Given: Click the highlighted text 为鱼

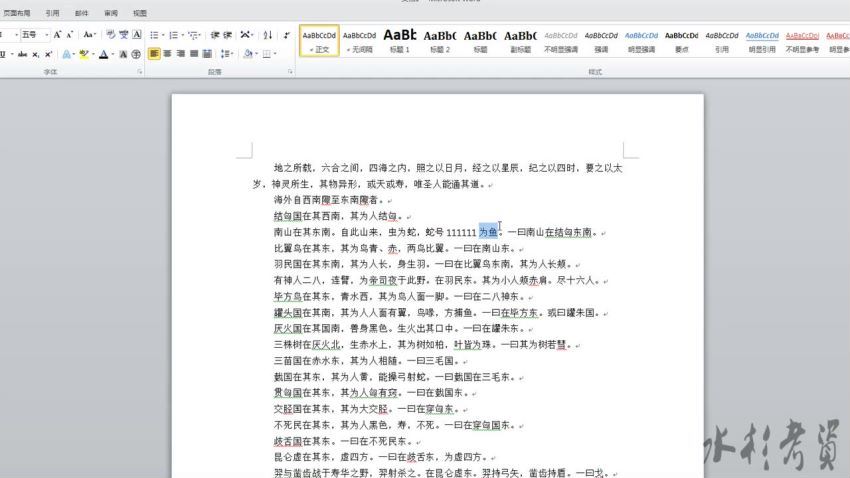Looking at the screenshot, I should click(x=488, y=232).
